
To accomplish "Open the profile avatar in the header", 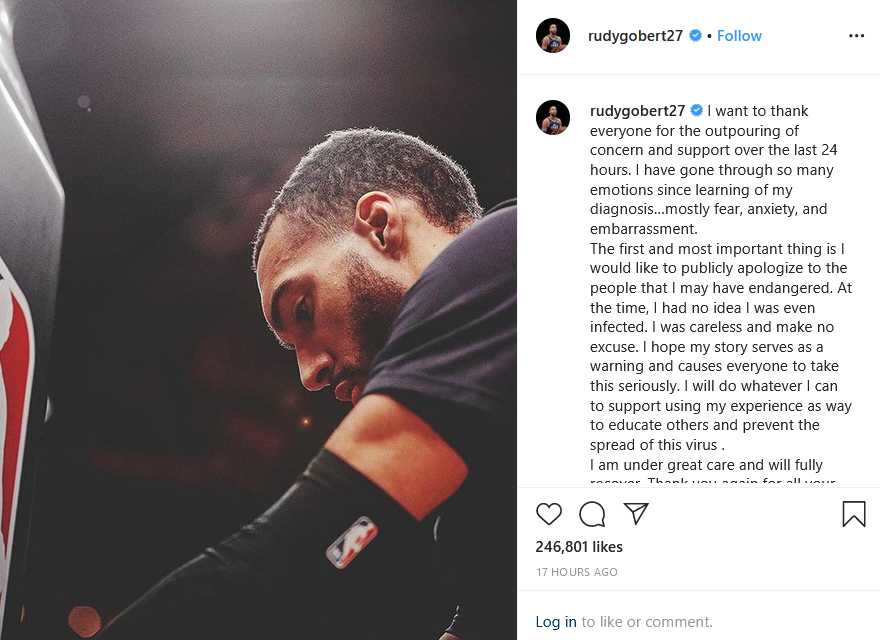I will pos(553,35).
